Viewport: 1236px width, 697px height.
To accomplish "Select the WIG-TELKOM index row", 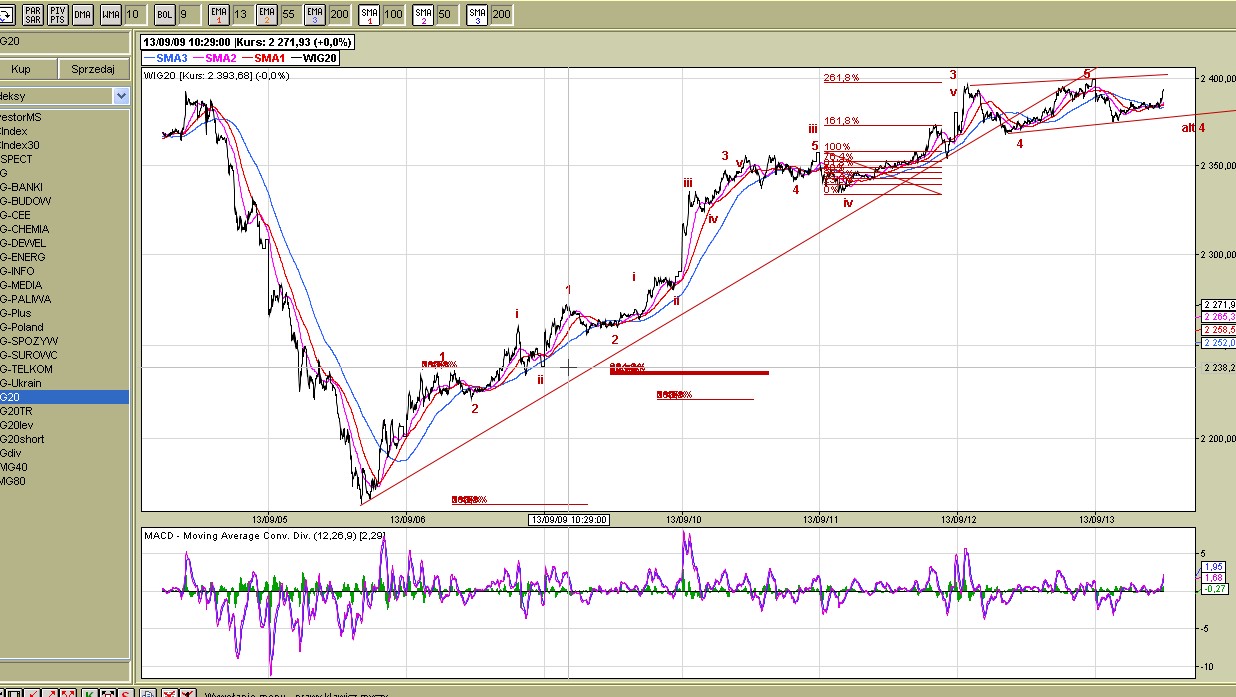I will point(64,369).
